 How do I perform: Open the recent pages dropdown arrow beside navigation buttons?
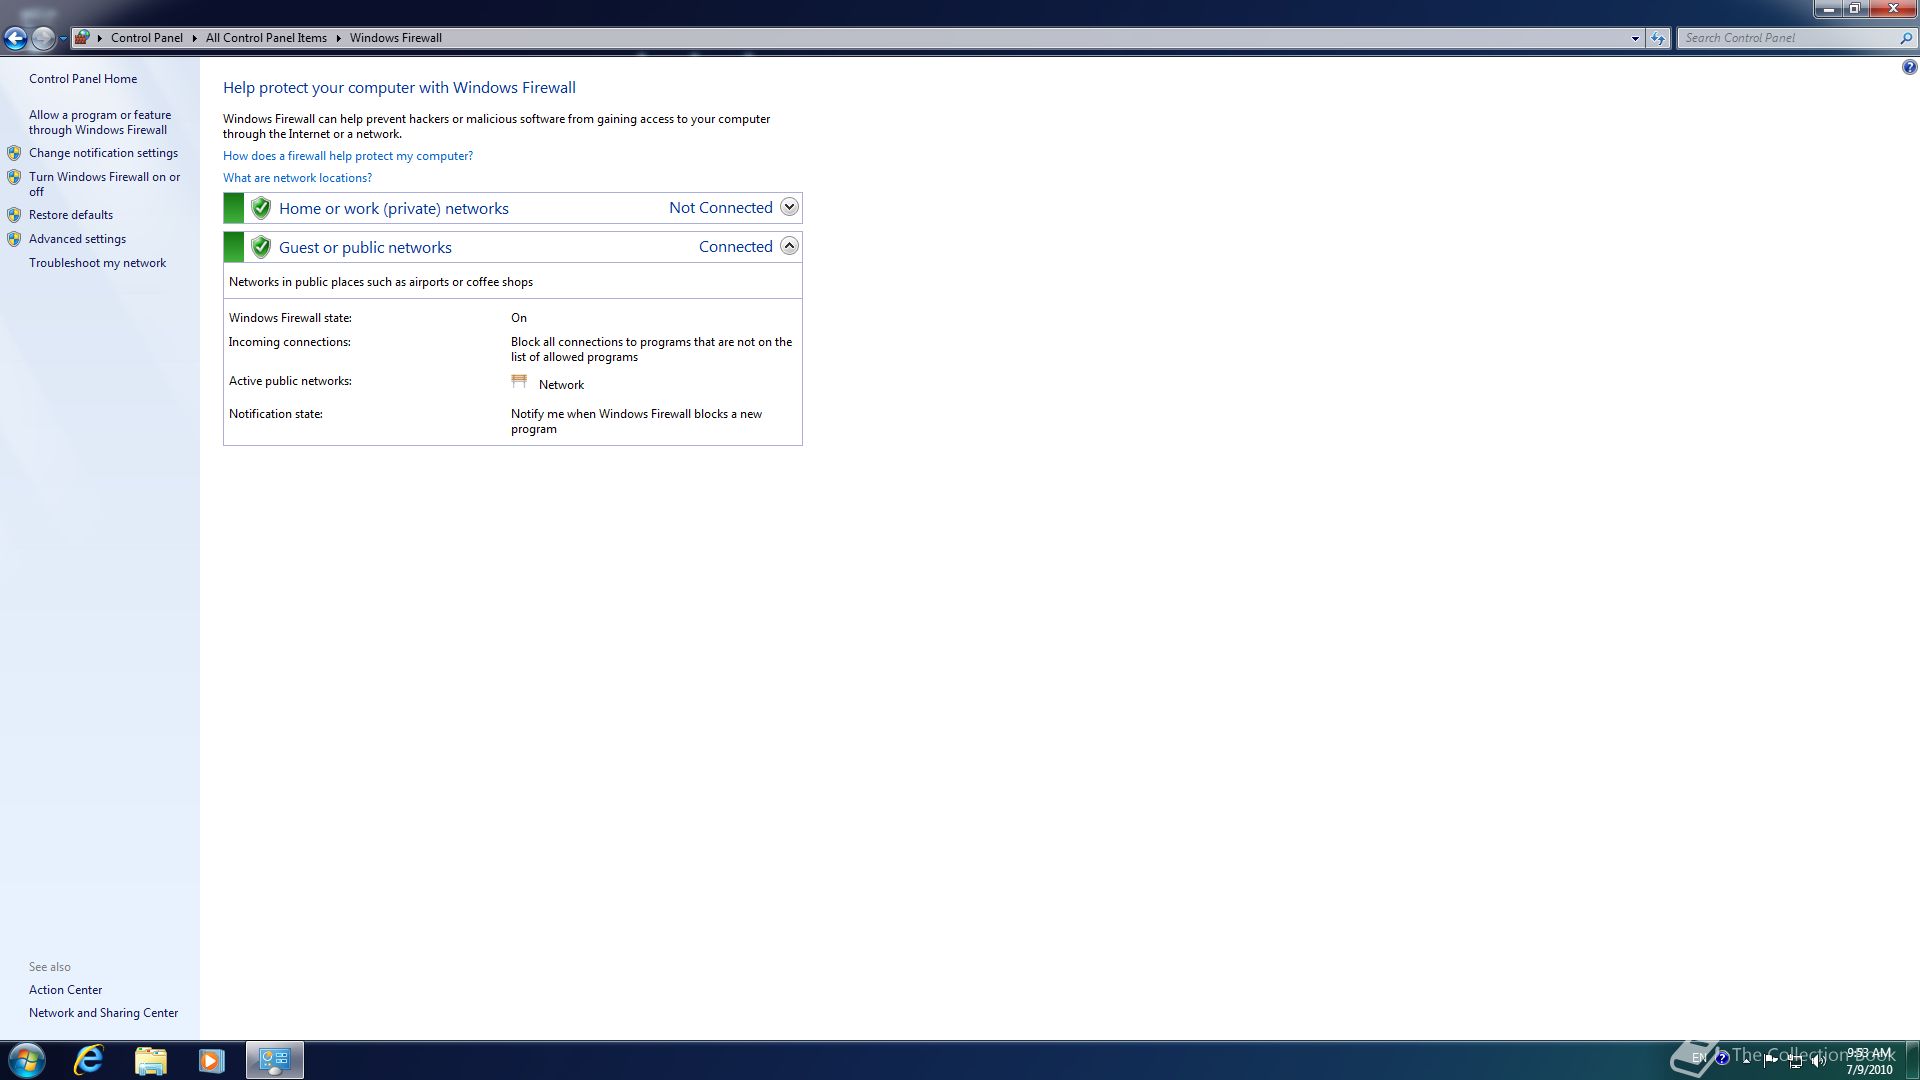tap(63, 39)
